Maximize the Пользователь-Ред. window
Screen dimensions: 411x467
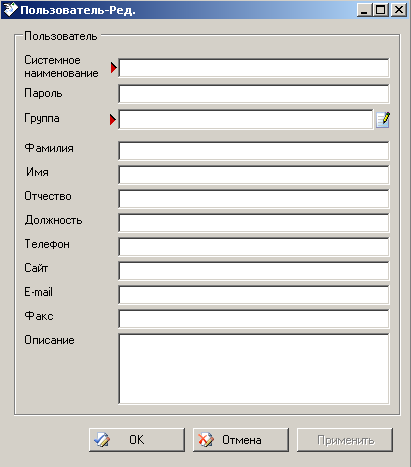381,10
